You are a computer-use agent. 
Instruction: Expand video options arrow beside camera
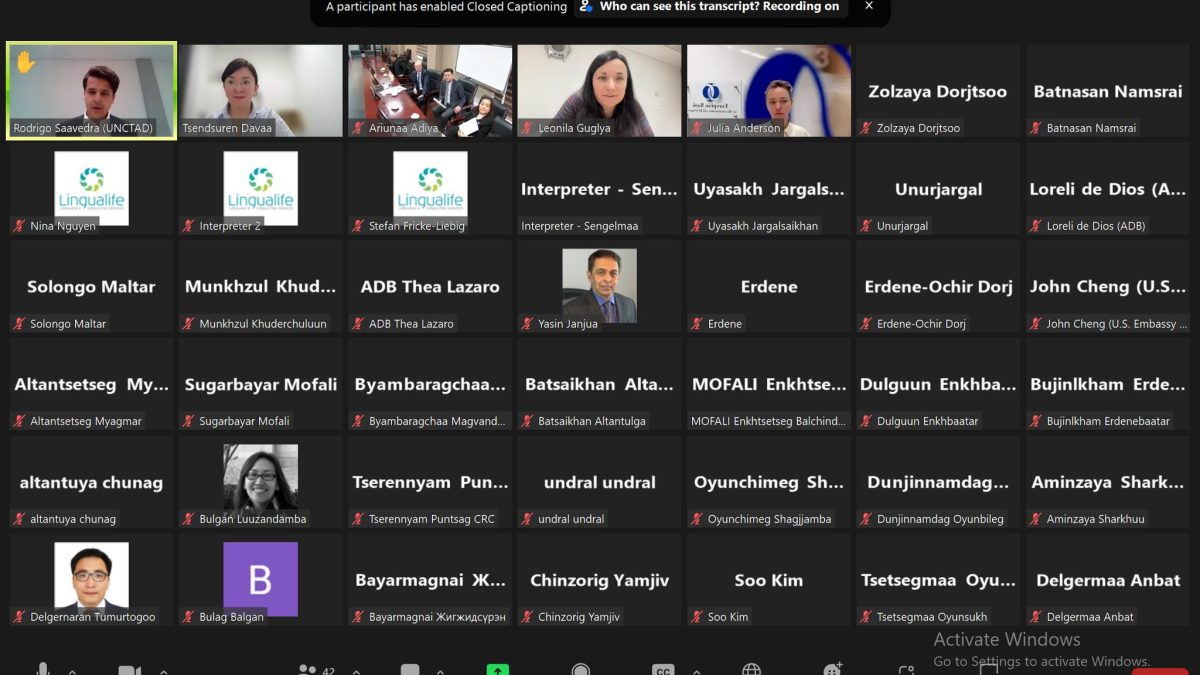click(163, 671)
